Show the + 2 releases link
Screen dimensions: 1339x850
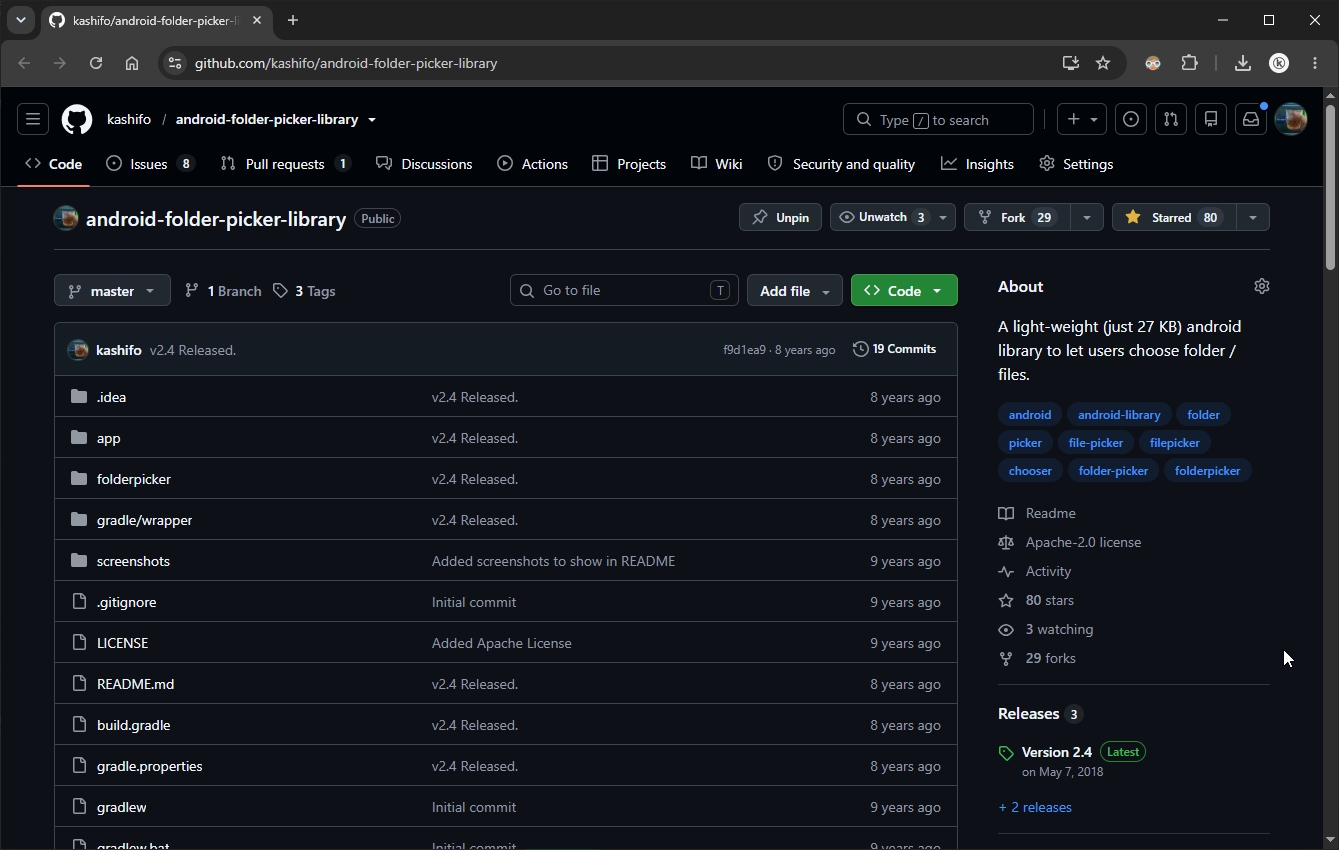(x=1035, y=807)
